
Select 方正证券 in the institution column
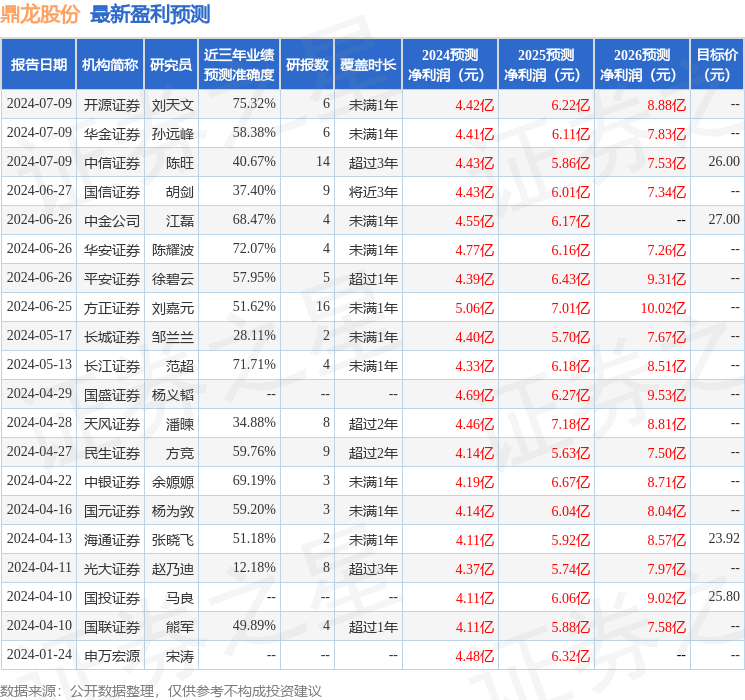[111, 307]
